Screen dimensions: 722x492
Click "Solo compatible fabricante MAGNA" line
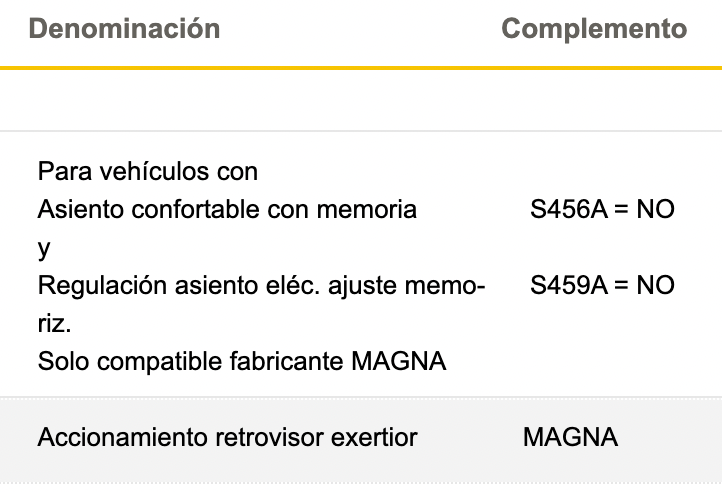[x=242, y=361]
